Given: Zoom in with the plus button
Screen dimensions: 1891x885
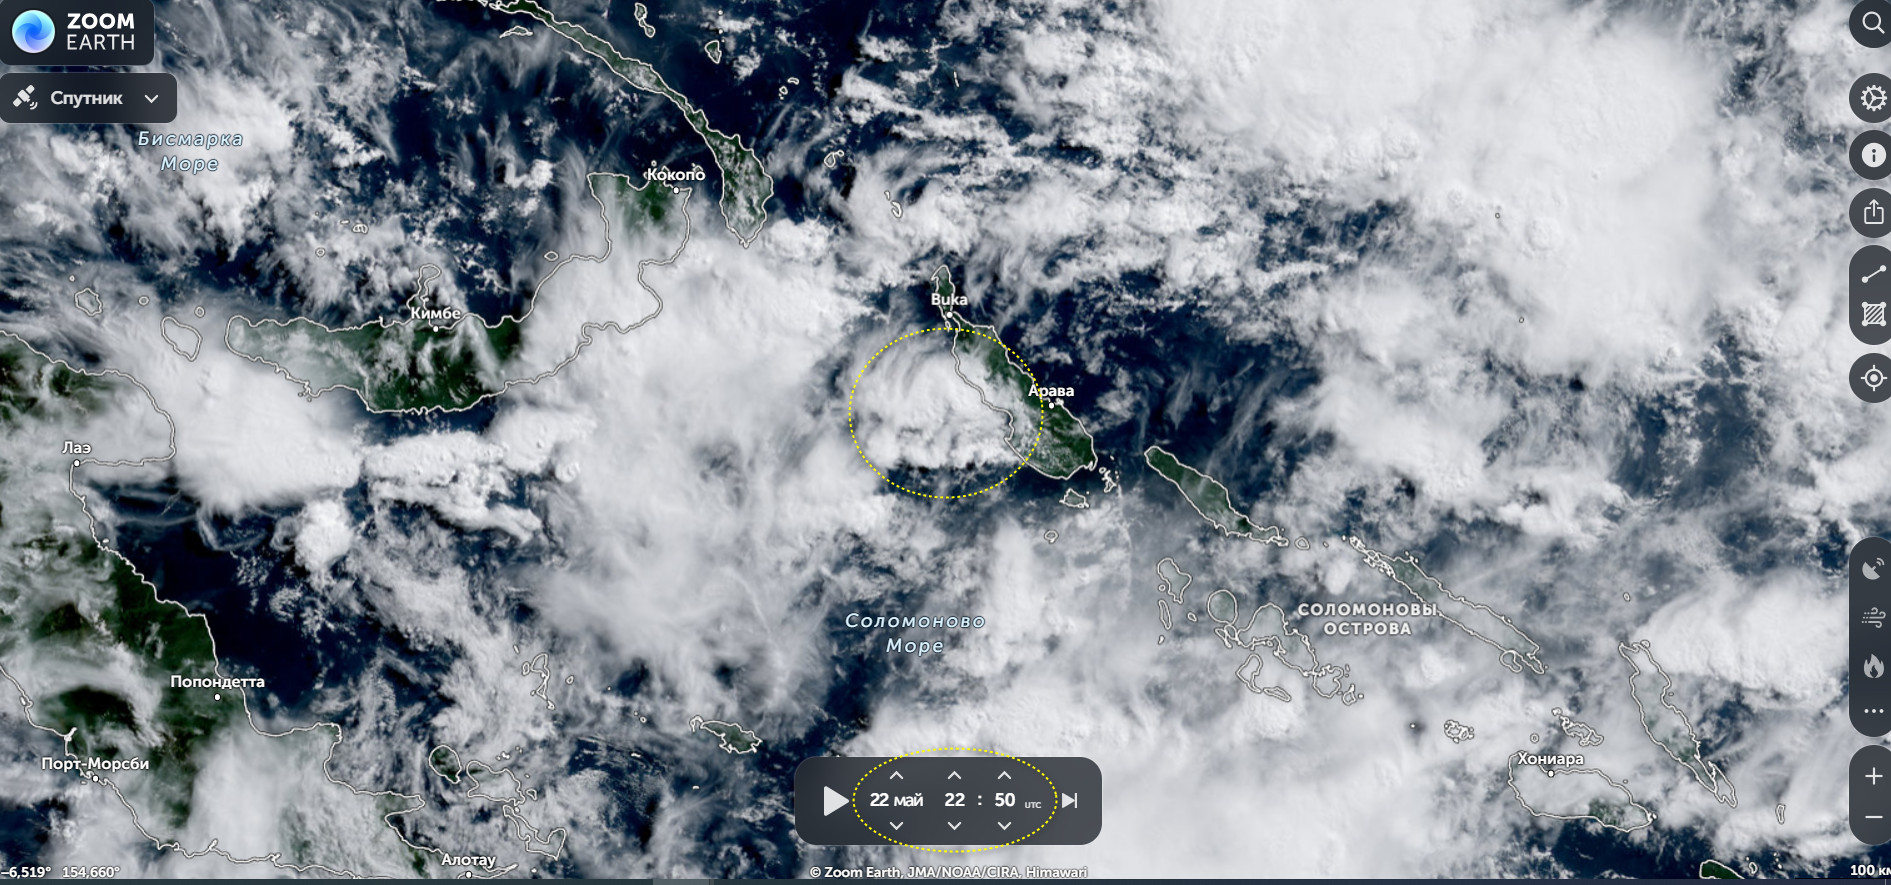Looking at the screenshot, I should click(x=1872, y=776).
